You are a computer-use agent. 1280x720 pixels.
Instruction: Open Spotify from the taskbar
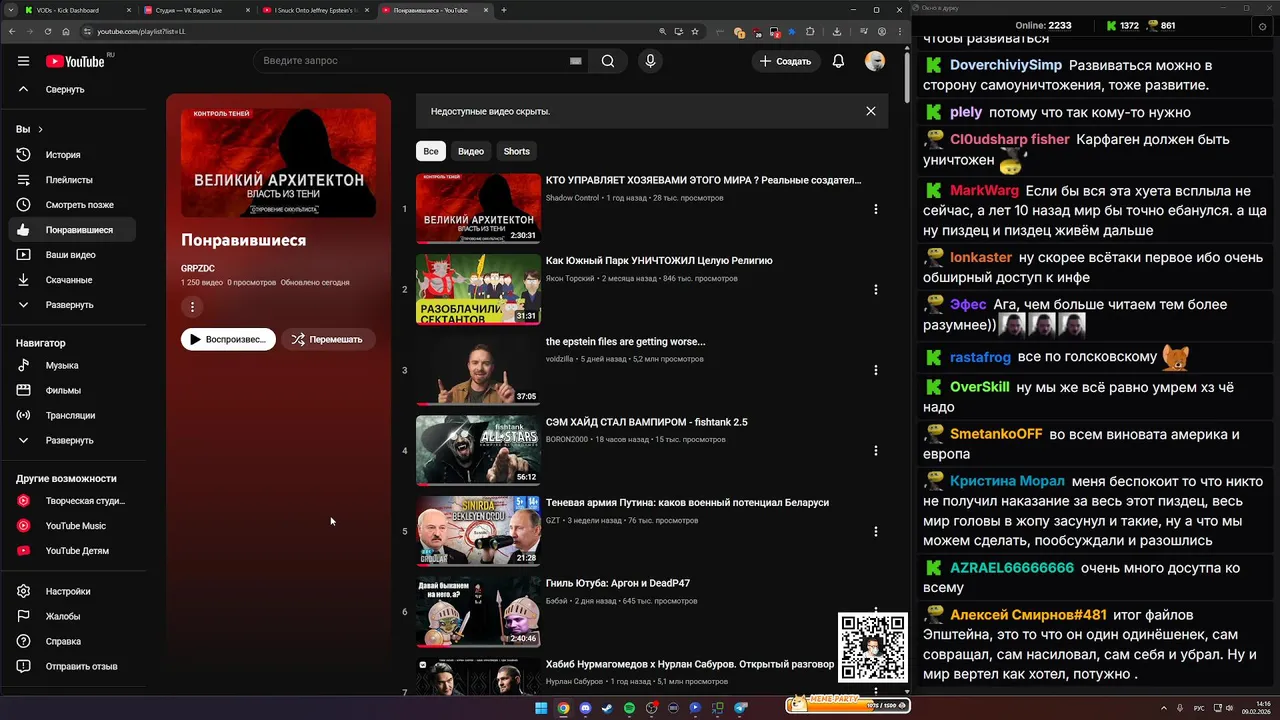pyautogui.click(x=629, y=708)
